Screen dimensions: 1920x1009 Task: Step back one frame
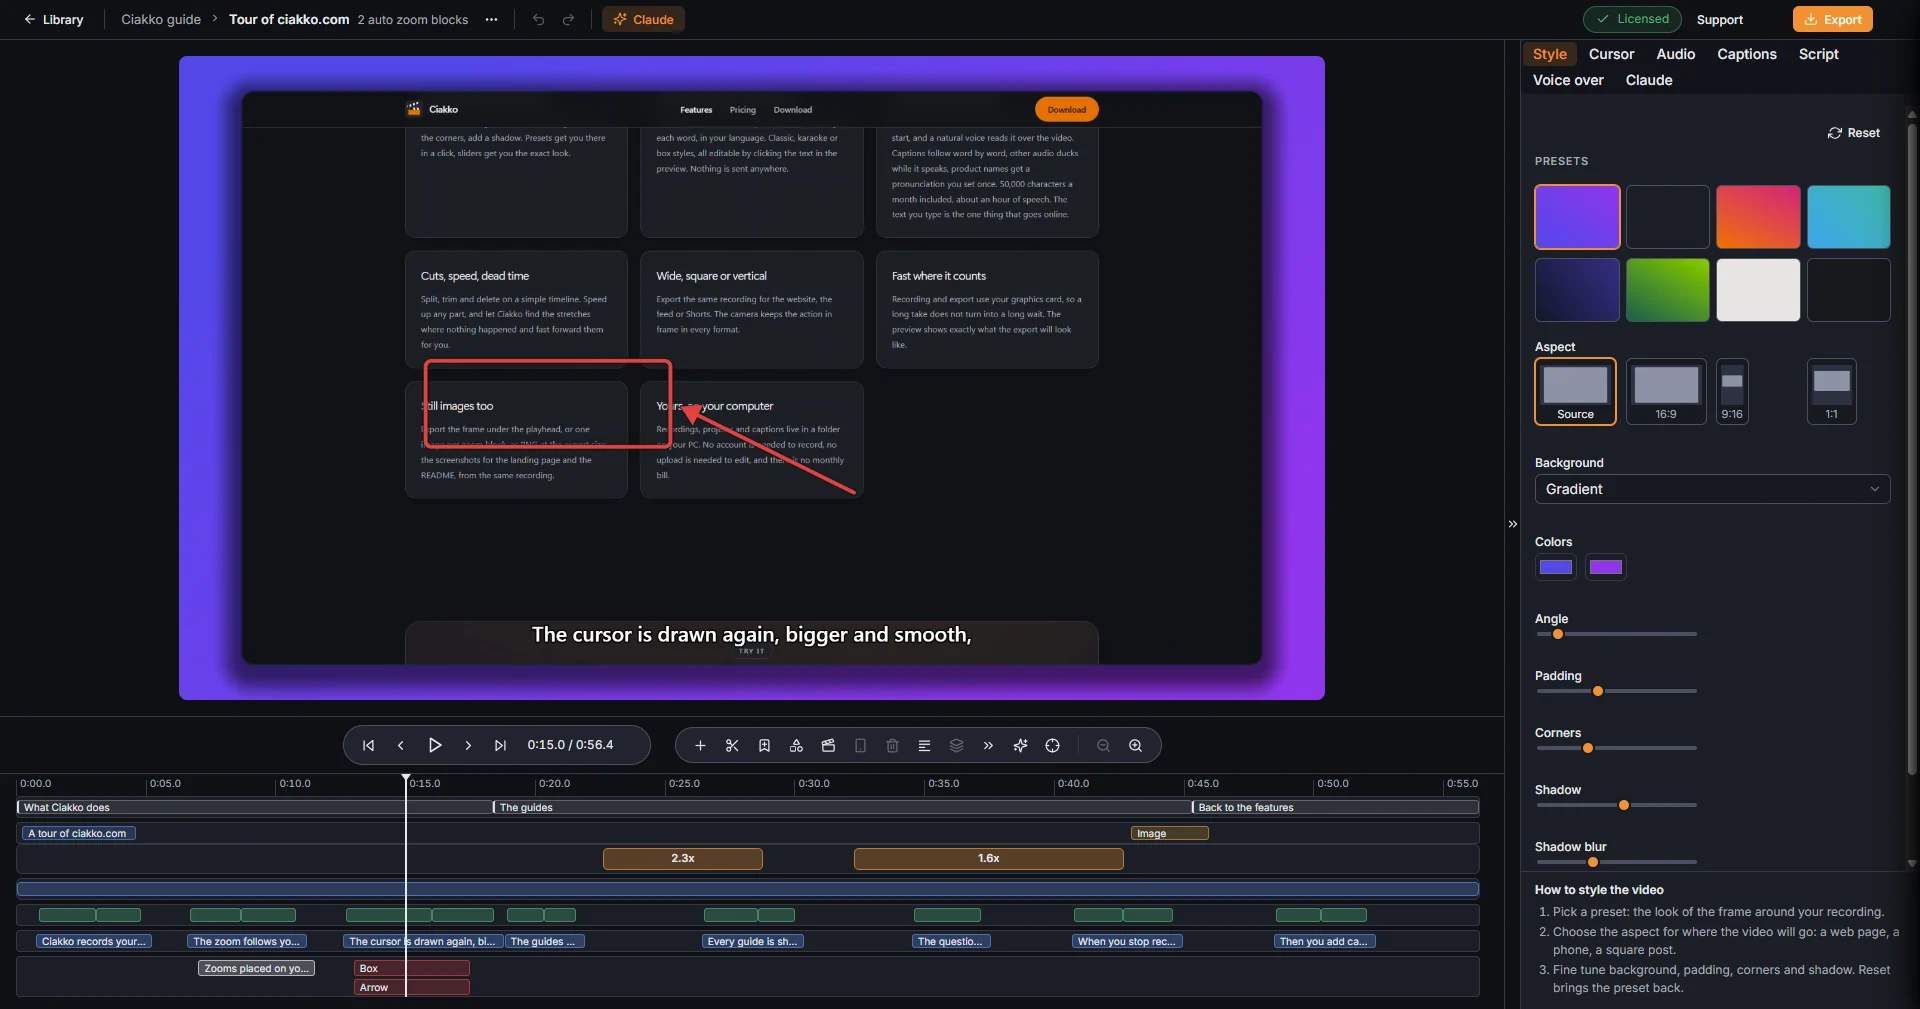coord(401,745)
